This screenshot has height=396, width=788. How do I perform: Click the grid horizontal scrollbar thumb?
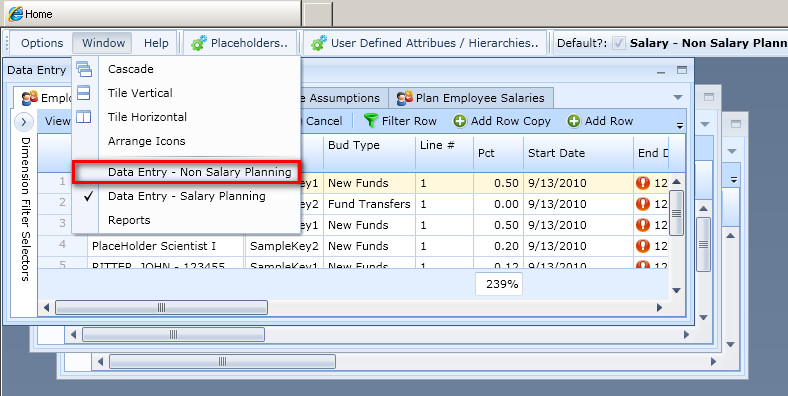161,307
